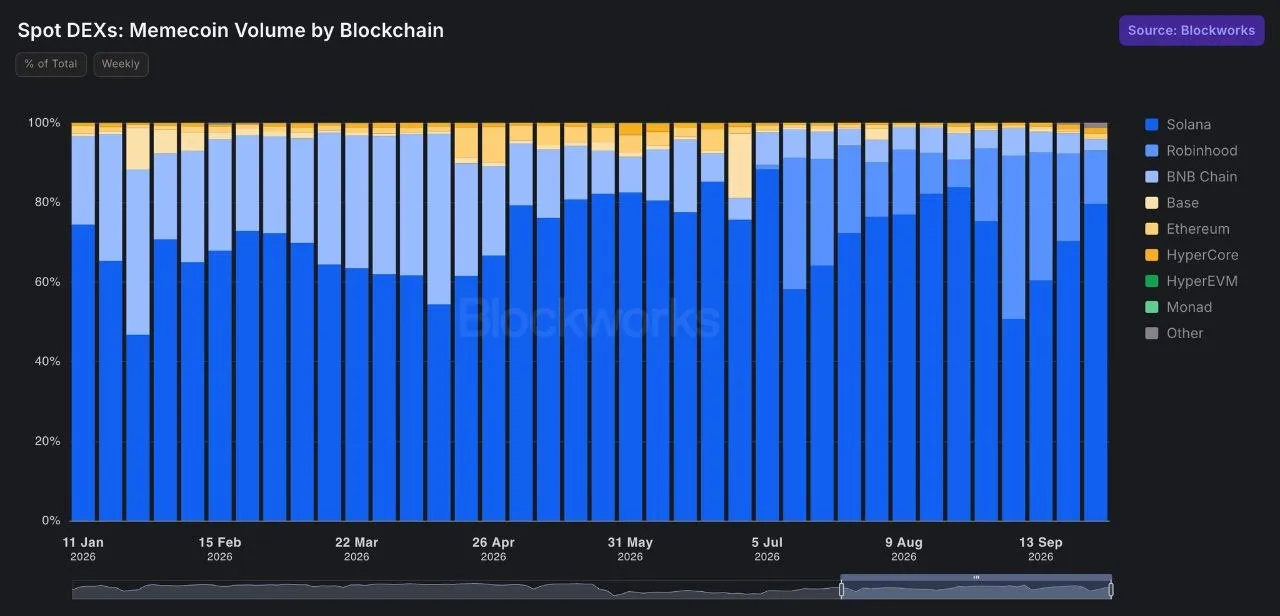Click the range selector's top grip bar

(x=976, y=577)
